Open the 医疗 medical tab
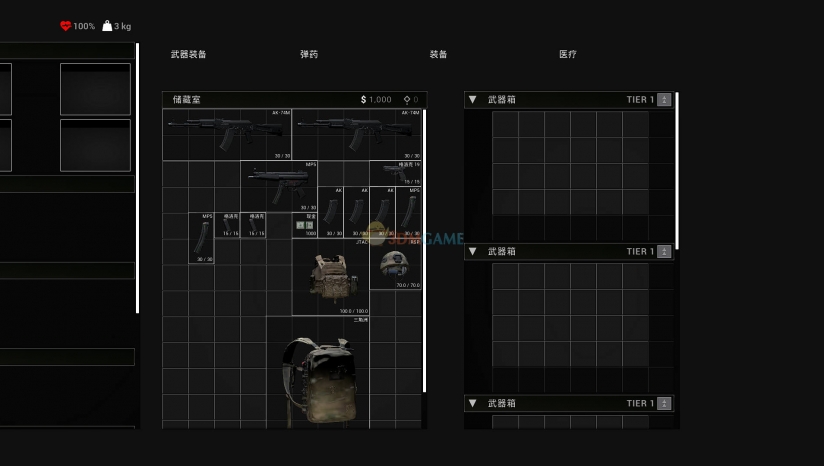The width and height of the screenshot is (824, 466). pos(568,54)
